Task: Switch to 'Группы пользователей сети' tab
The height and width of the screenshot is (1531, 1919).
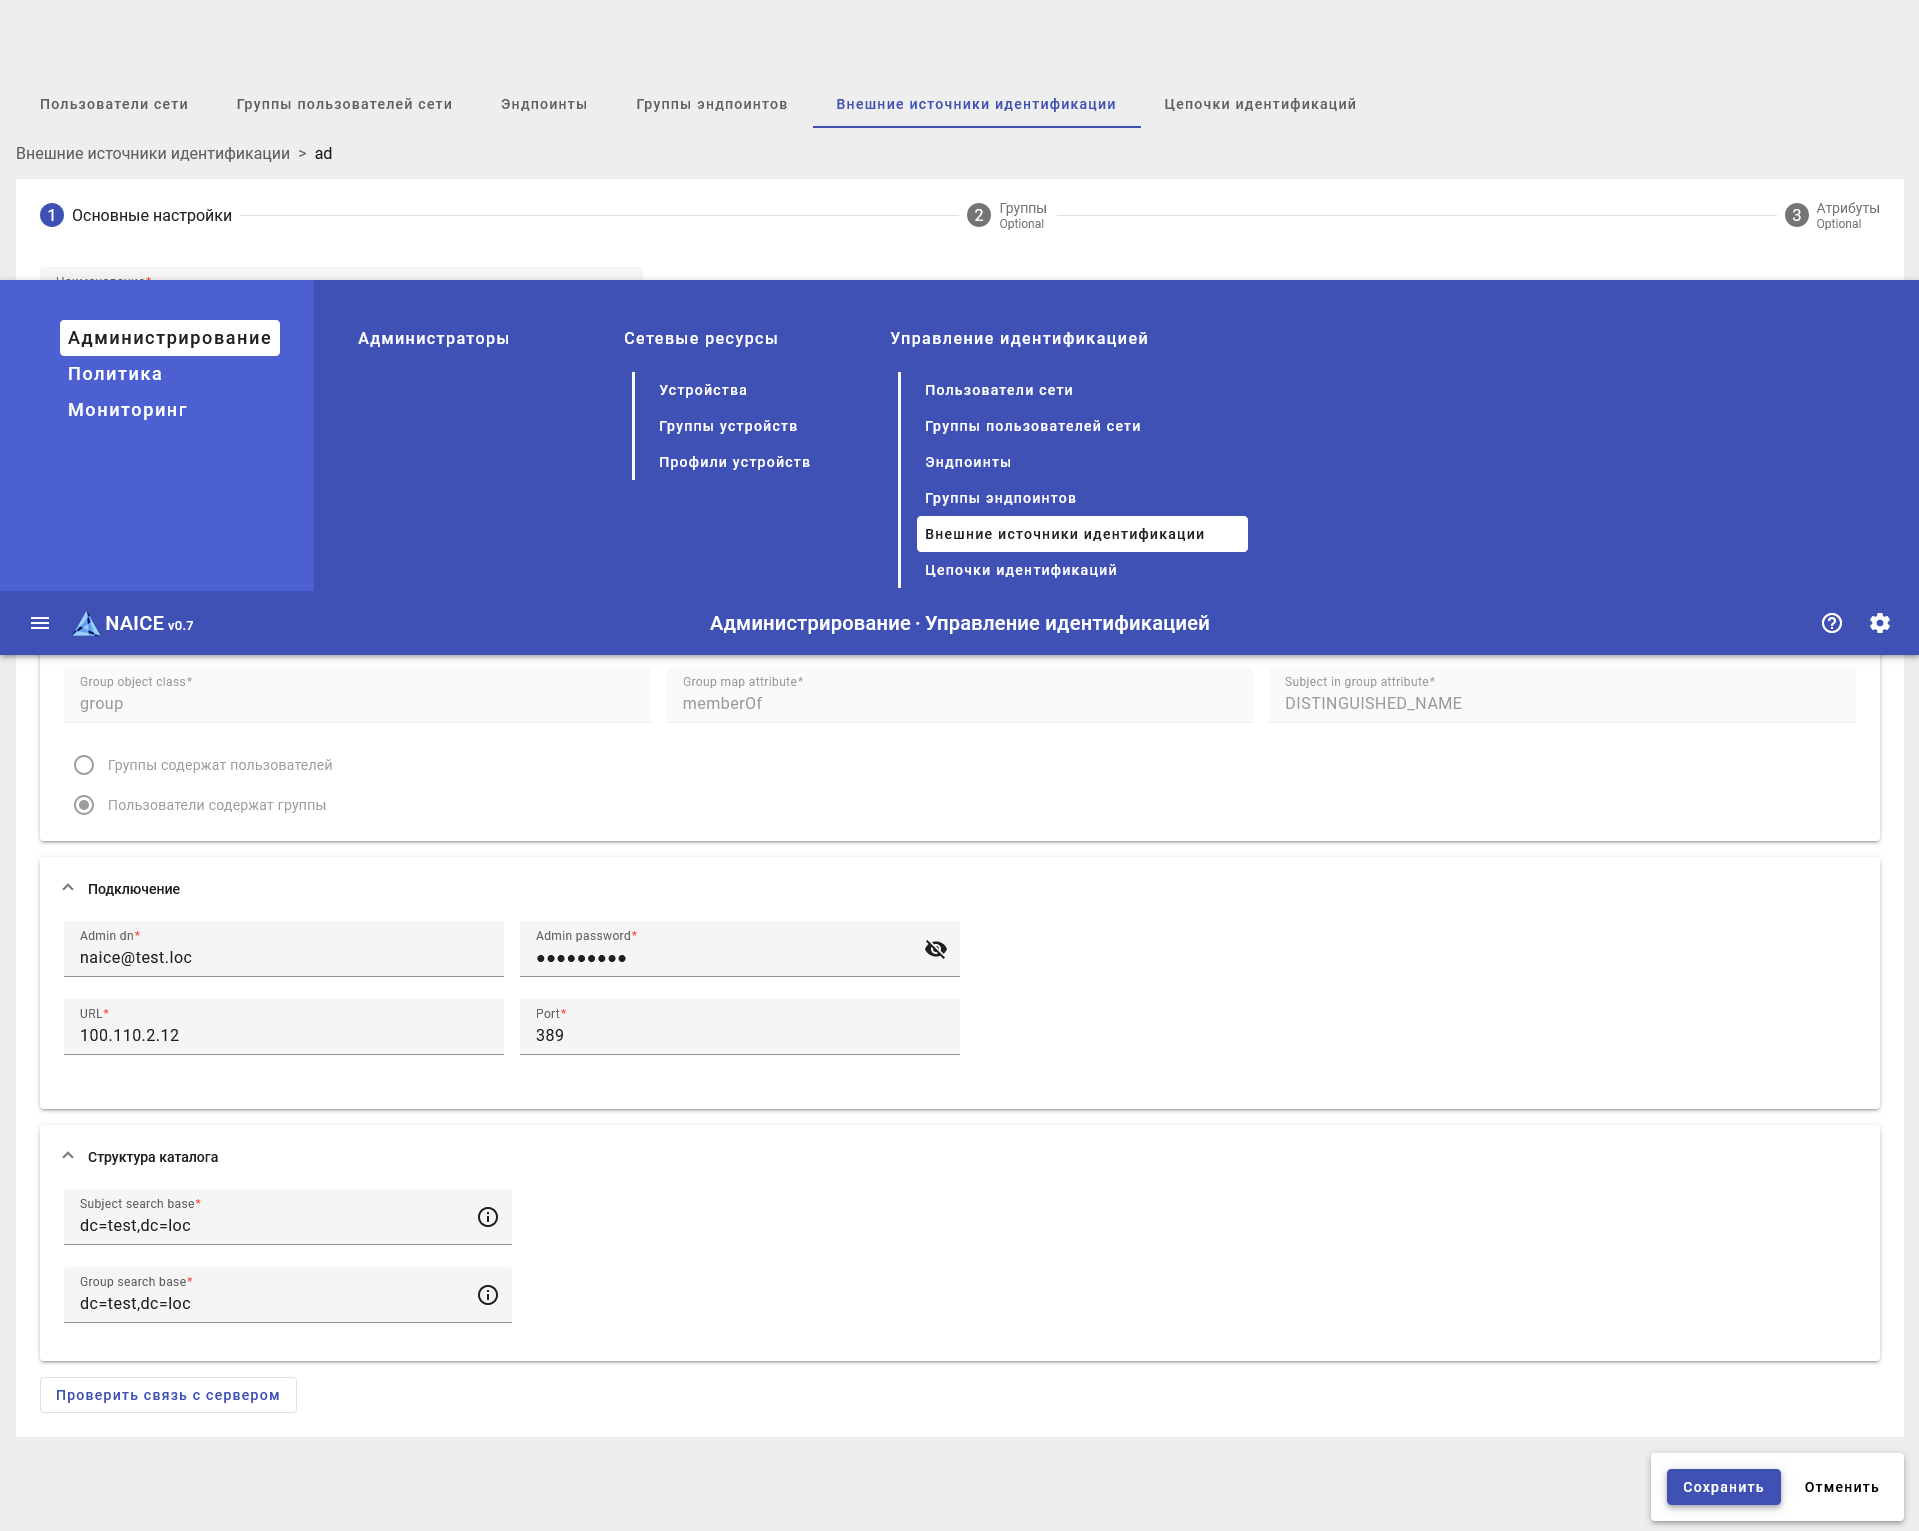Action: pyautogui.click(x=345, y=104)
